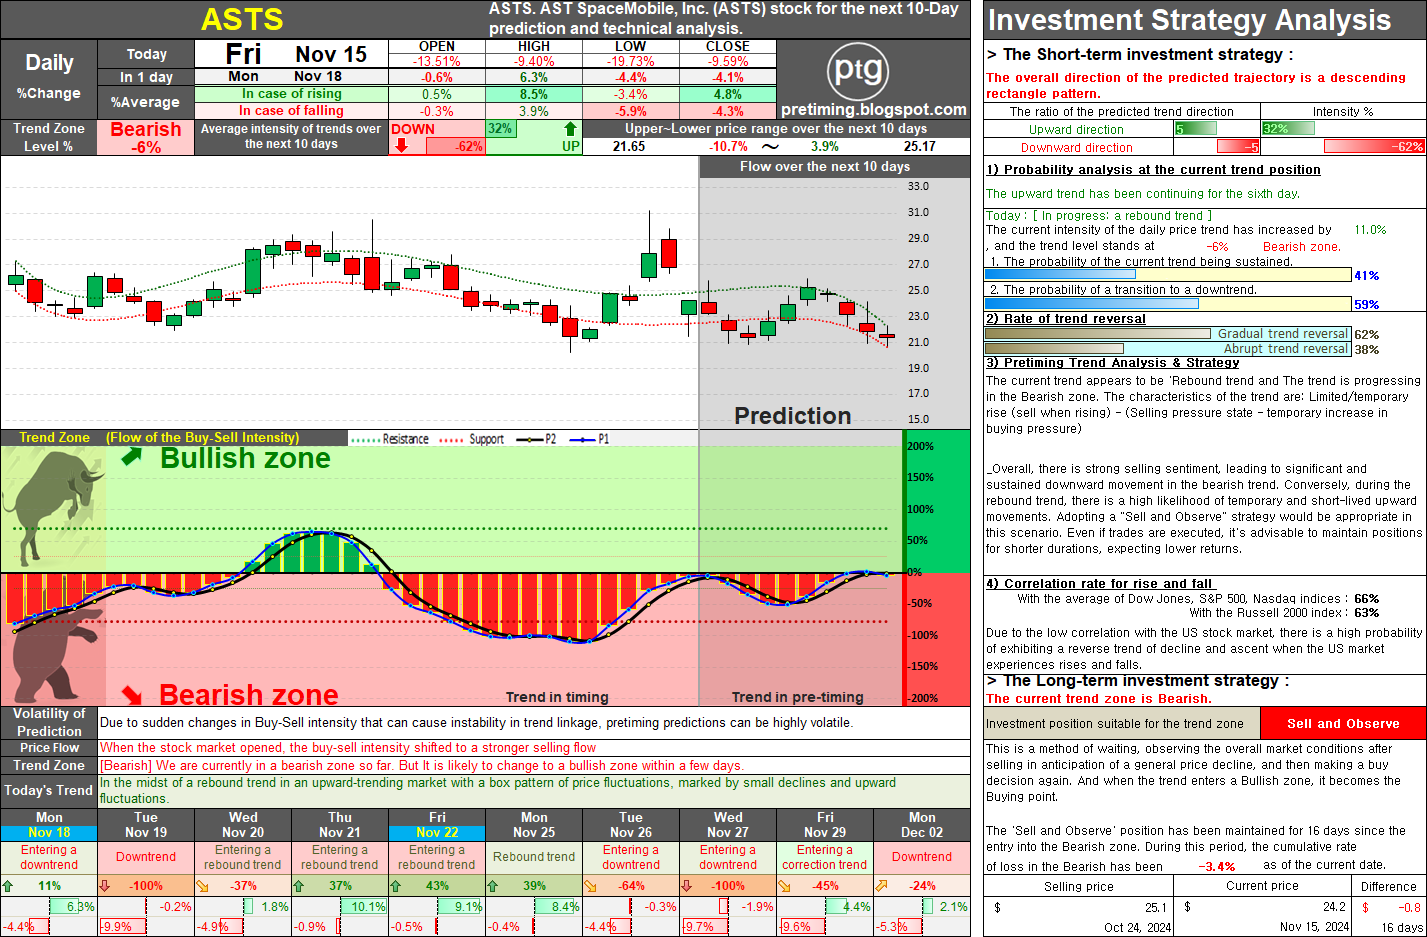Select the Mon Dec 02 forecast column header
The height and width of the screenshot is (937, 1427).
(x=922, y=825)
